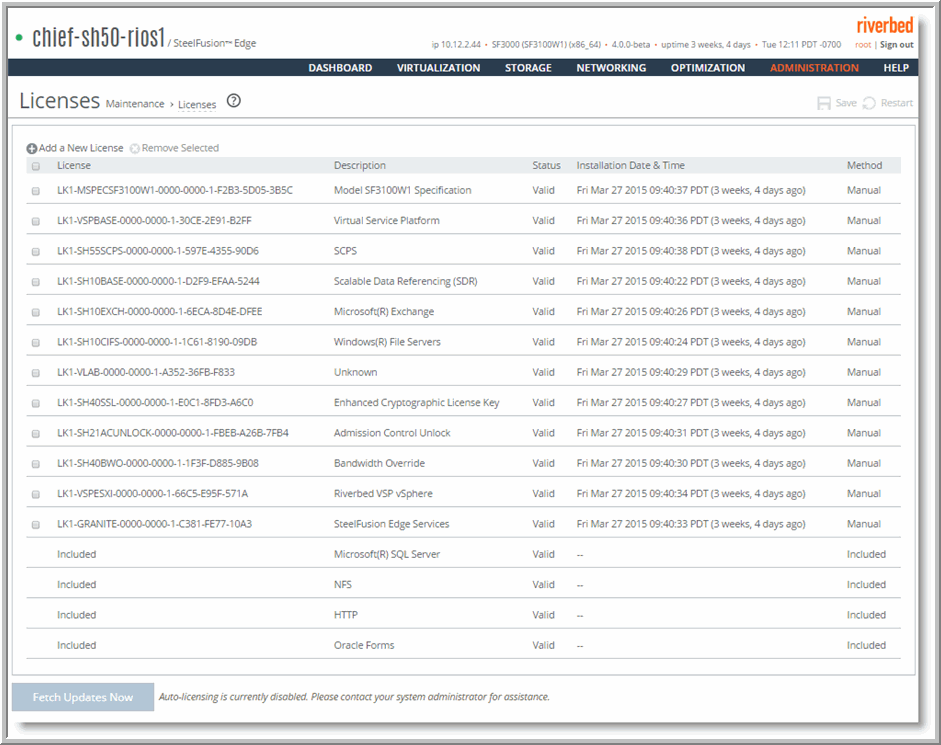Check the LK1-MSPECSF3100W1 license checkbox
The image size is (941, 745).
[36, 191]
